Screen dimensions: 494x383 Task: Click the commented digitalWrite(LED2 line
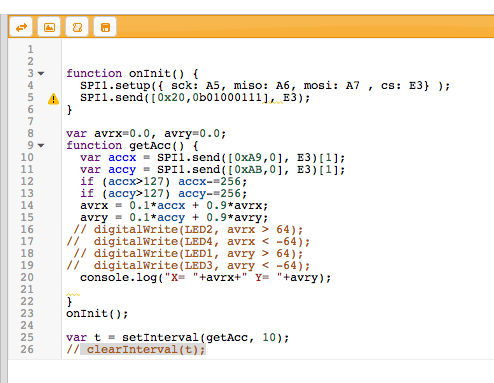pos(188,230)
